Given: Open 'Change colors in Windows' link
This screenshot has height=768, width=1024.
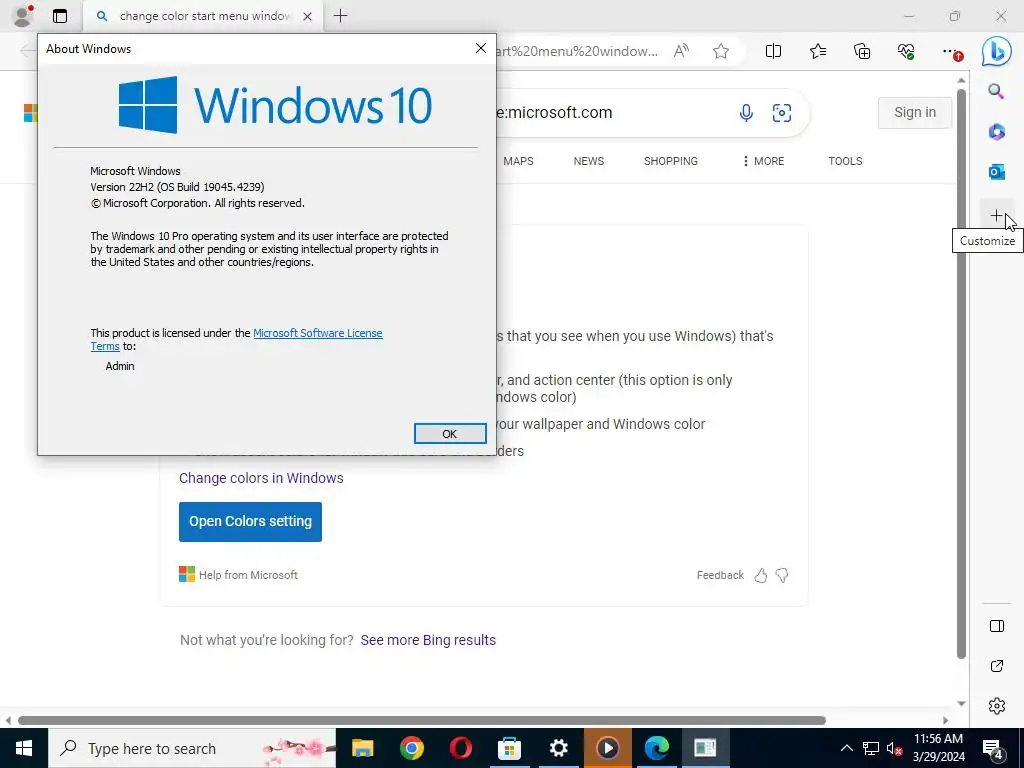Looking at the screenshot, I should 261,478.
